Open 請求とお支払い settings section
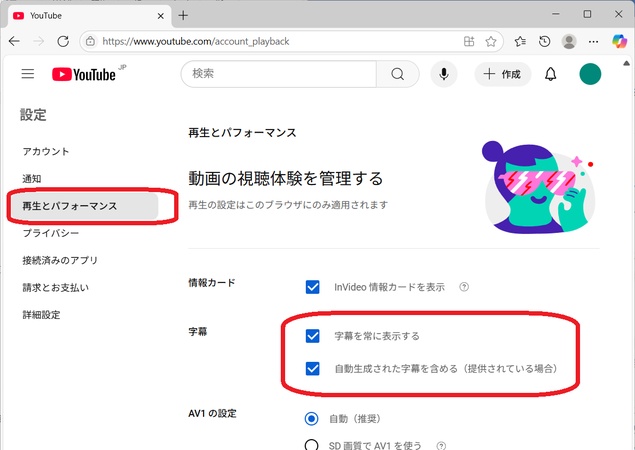This screenshot has height=450, width=635. coord(55,287)
